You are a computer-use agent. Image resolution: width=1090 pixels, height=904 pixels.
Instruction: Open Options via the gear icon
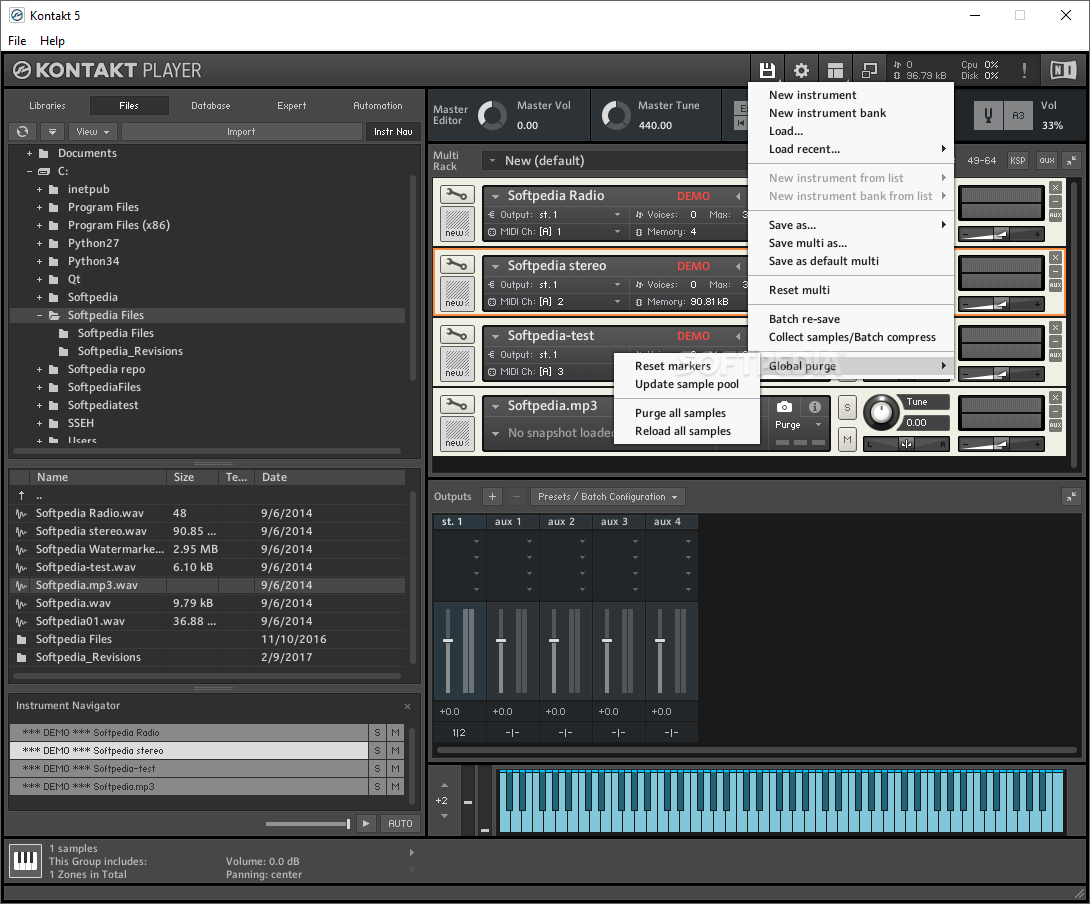[x=802, y=70]
